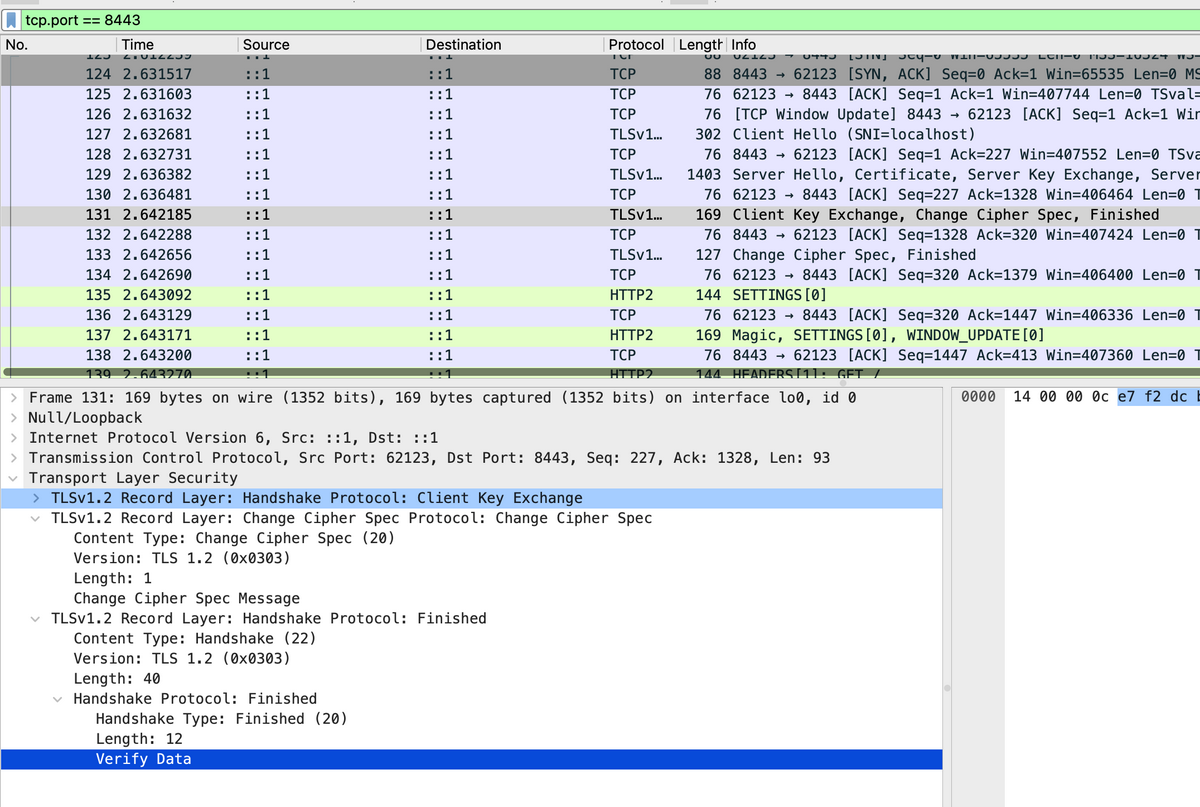Image resolution: width=1200 pixels, height=807 pixels.
Task: Select packet 138 with Ack=413
Action: click(600, 355)
